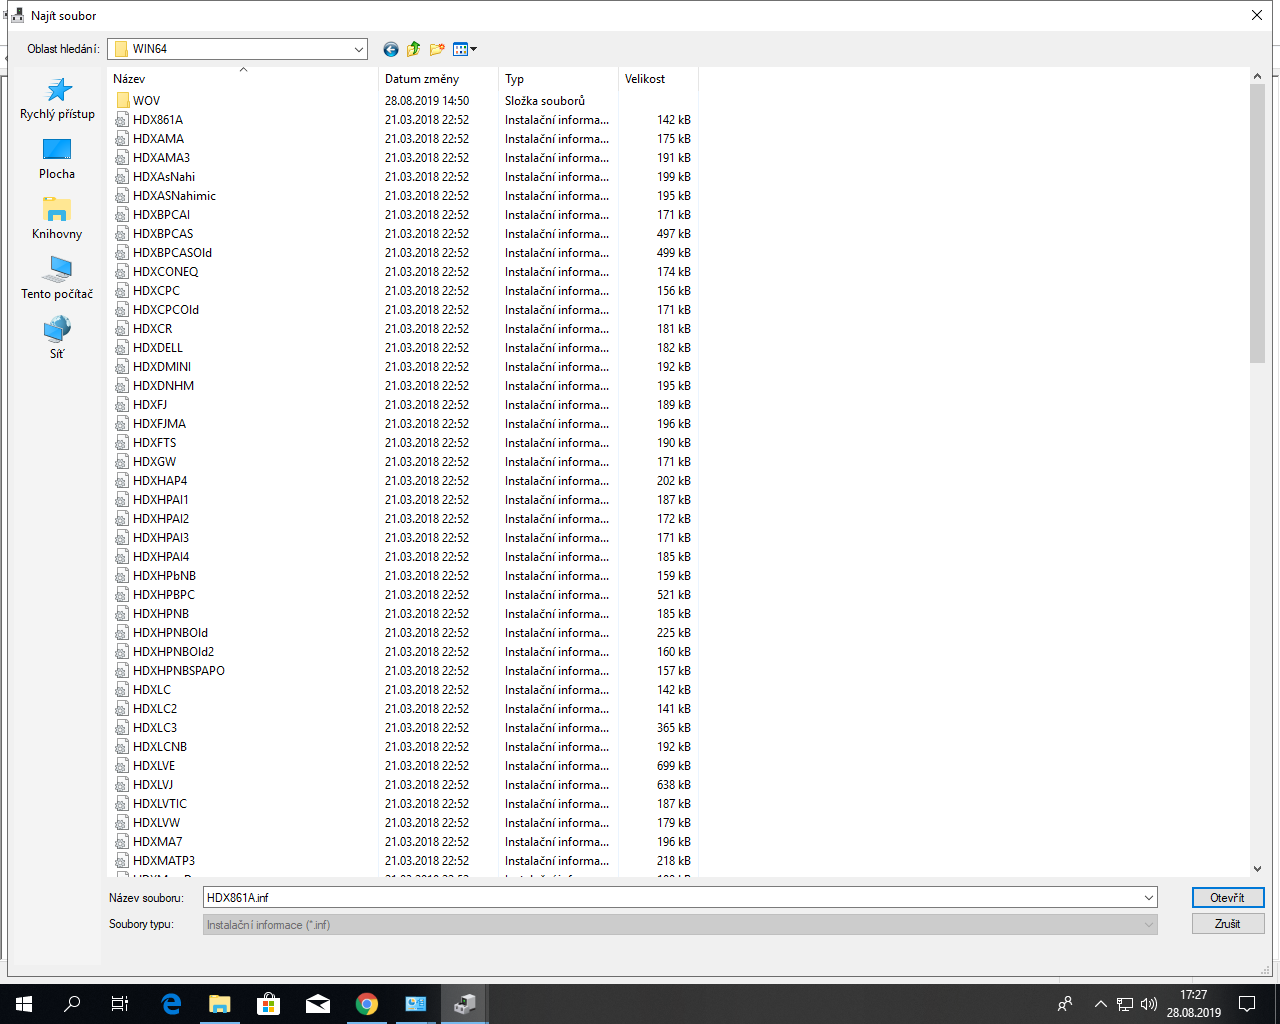The height and width of the screenshot is (1024, 1280).
Task: Create a new folder
Action: click(x=437, y=49)
